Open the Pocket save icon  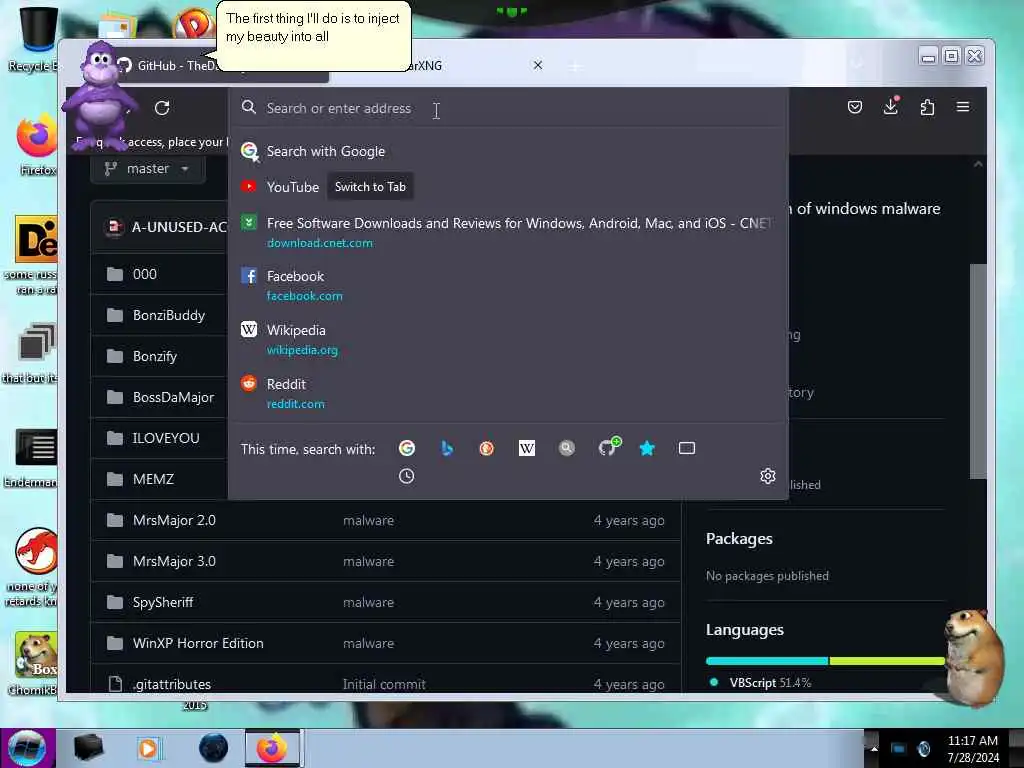click(854, 107)
